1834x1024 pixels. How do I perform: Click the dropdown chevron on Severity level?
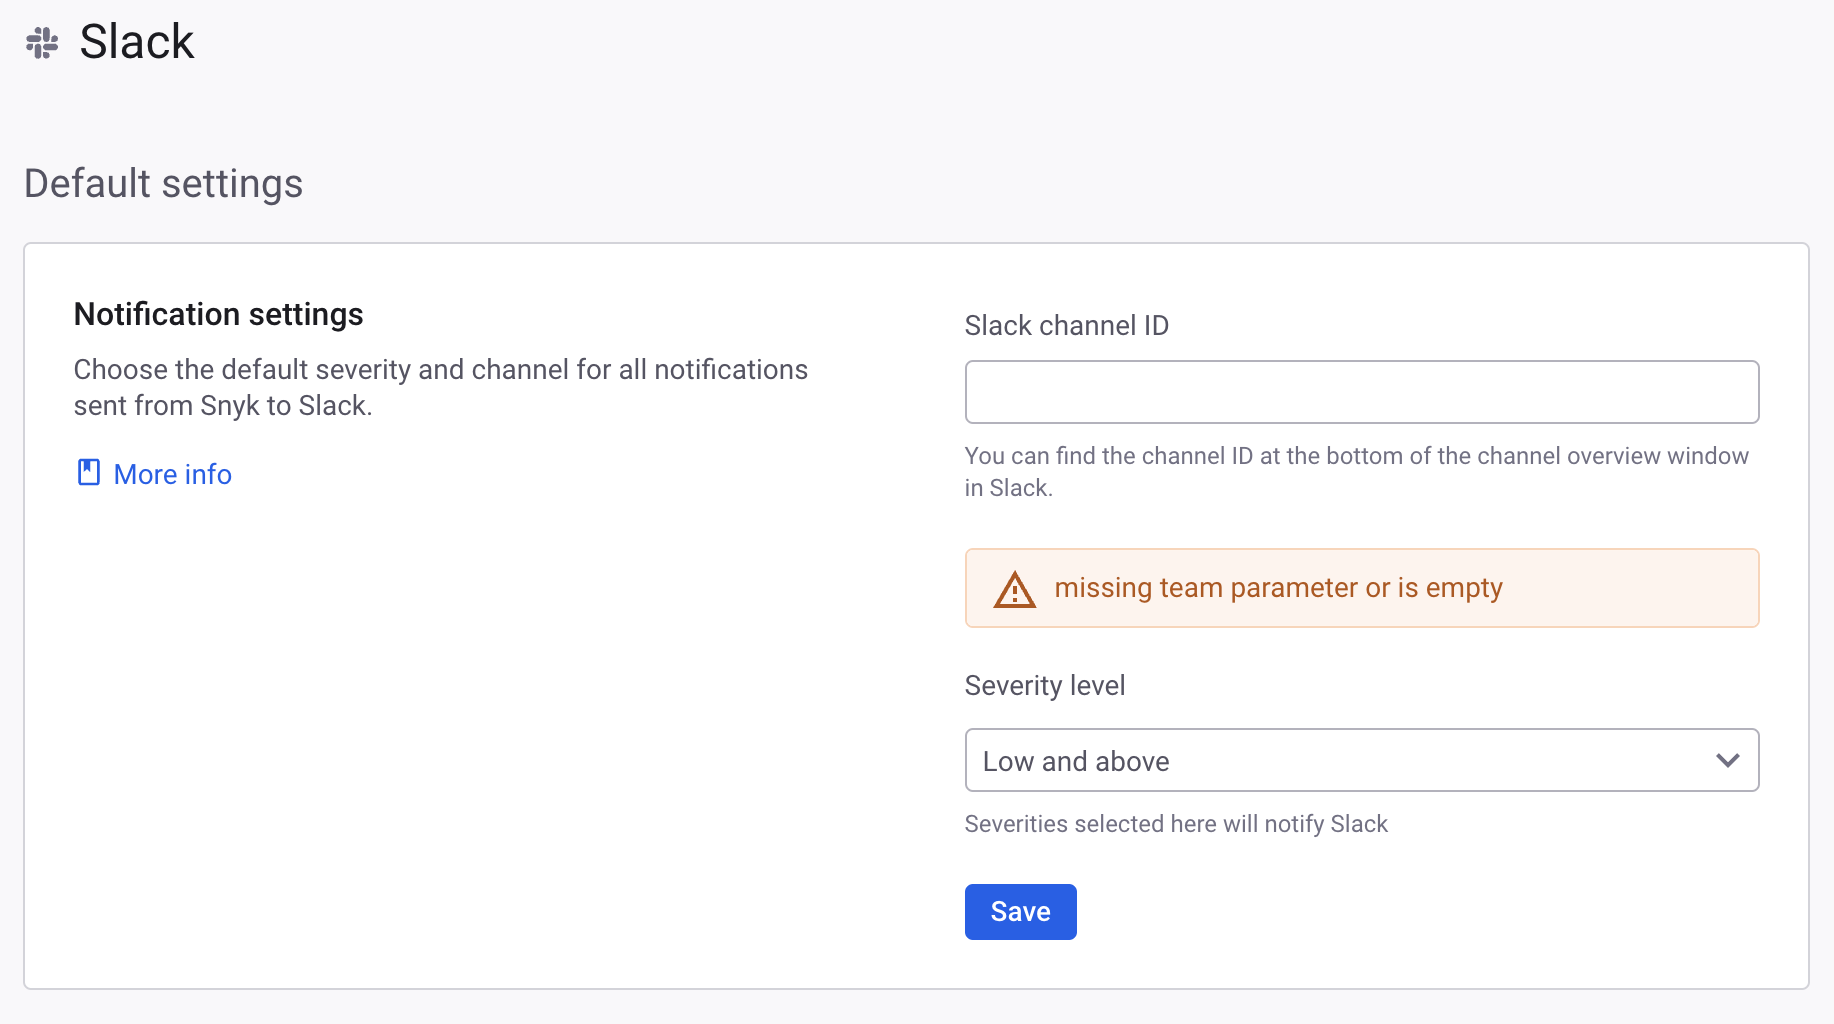pyautogui.click(x=1727, y=760)
